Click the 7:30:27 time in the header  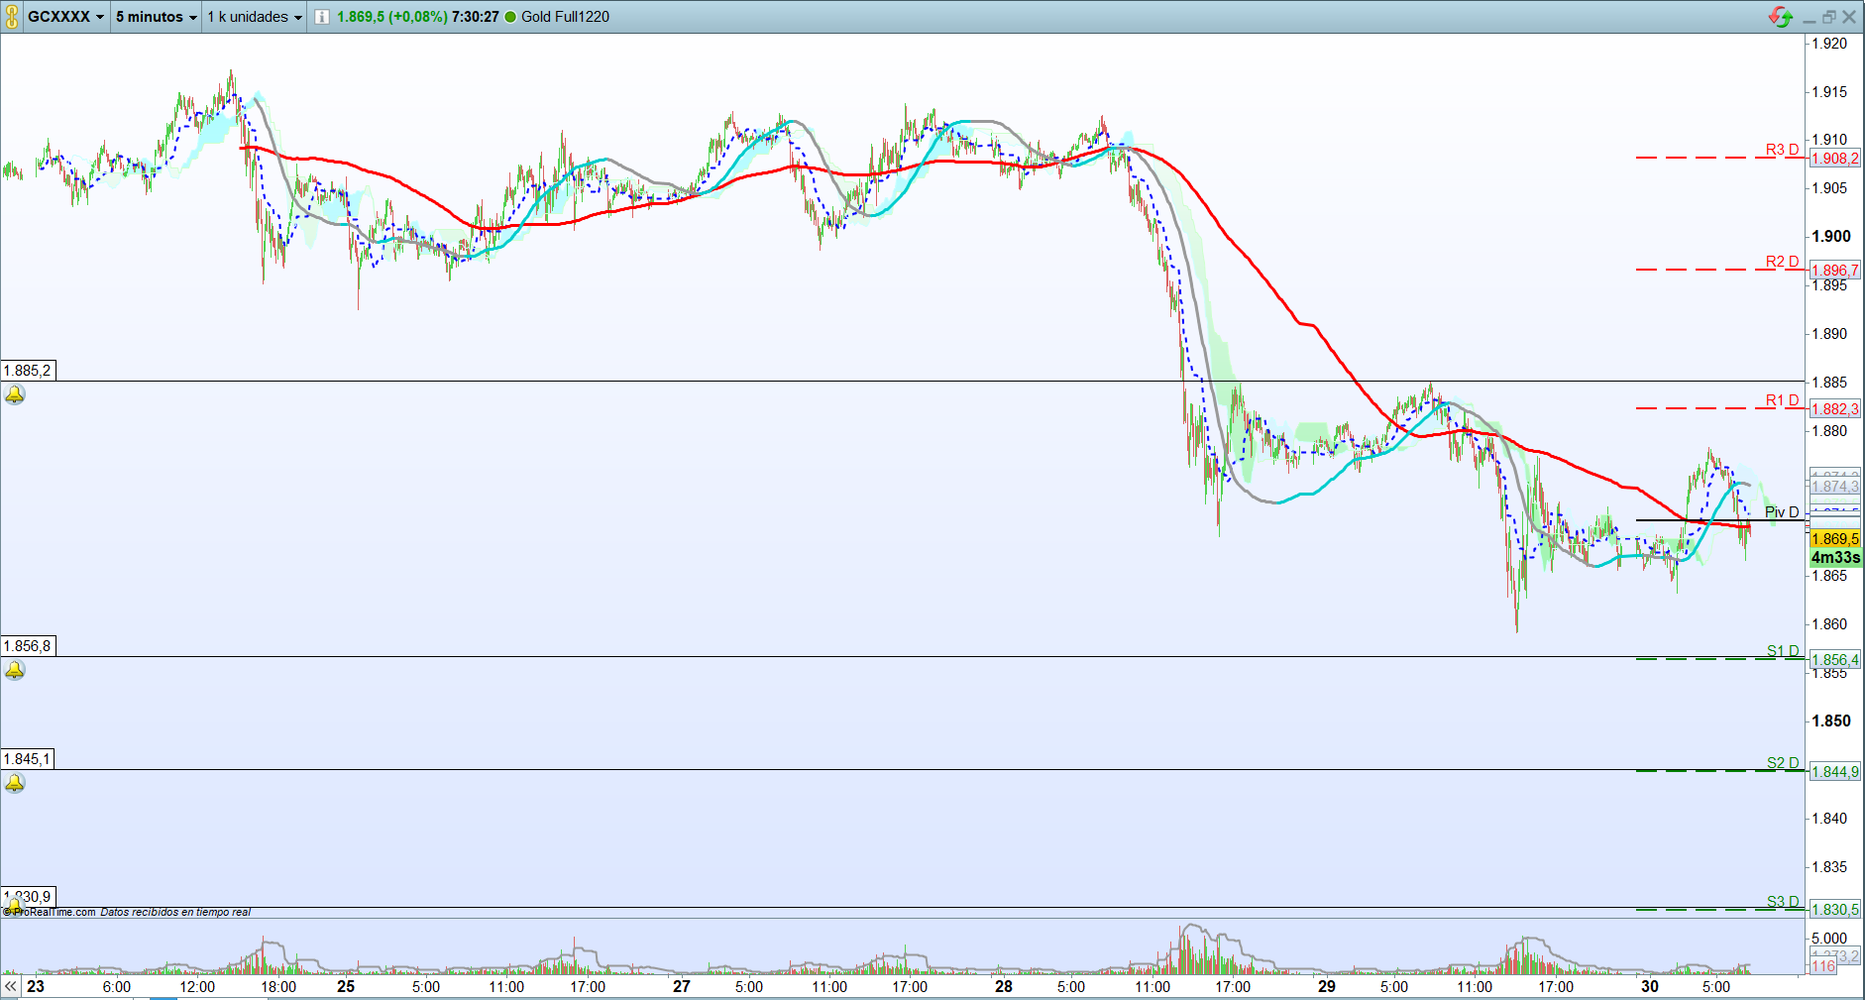point(475,17)
